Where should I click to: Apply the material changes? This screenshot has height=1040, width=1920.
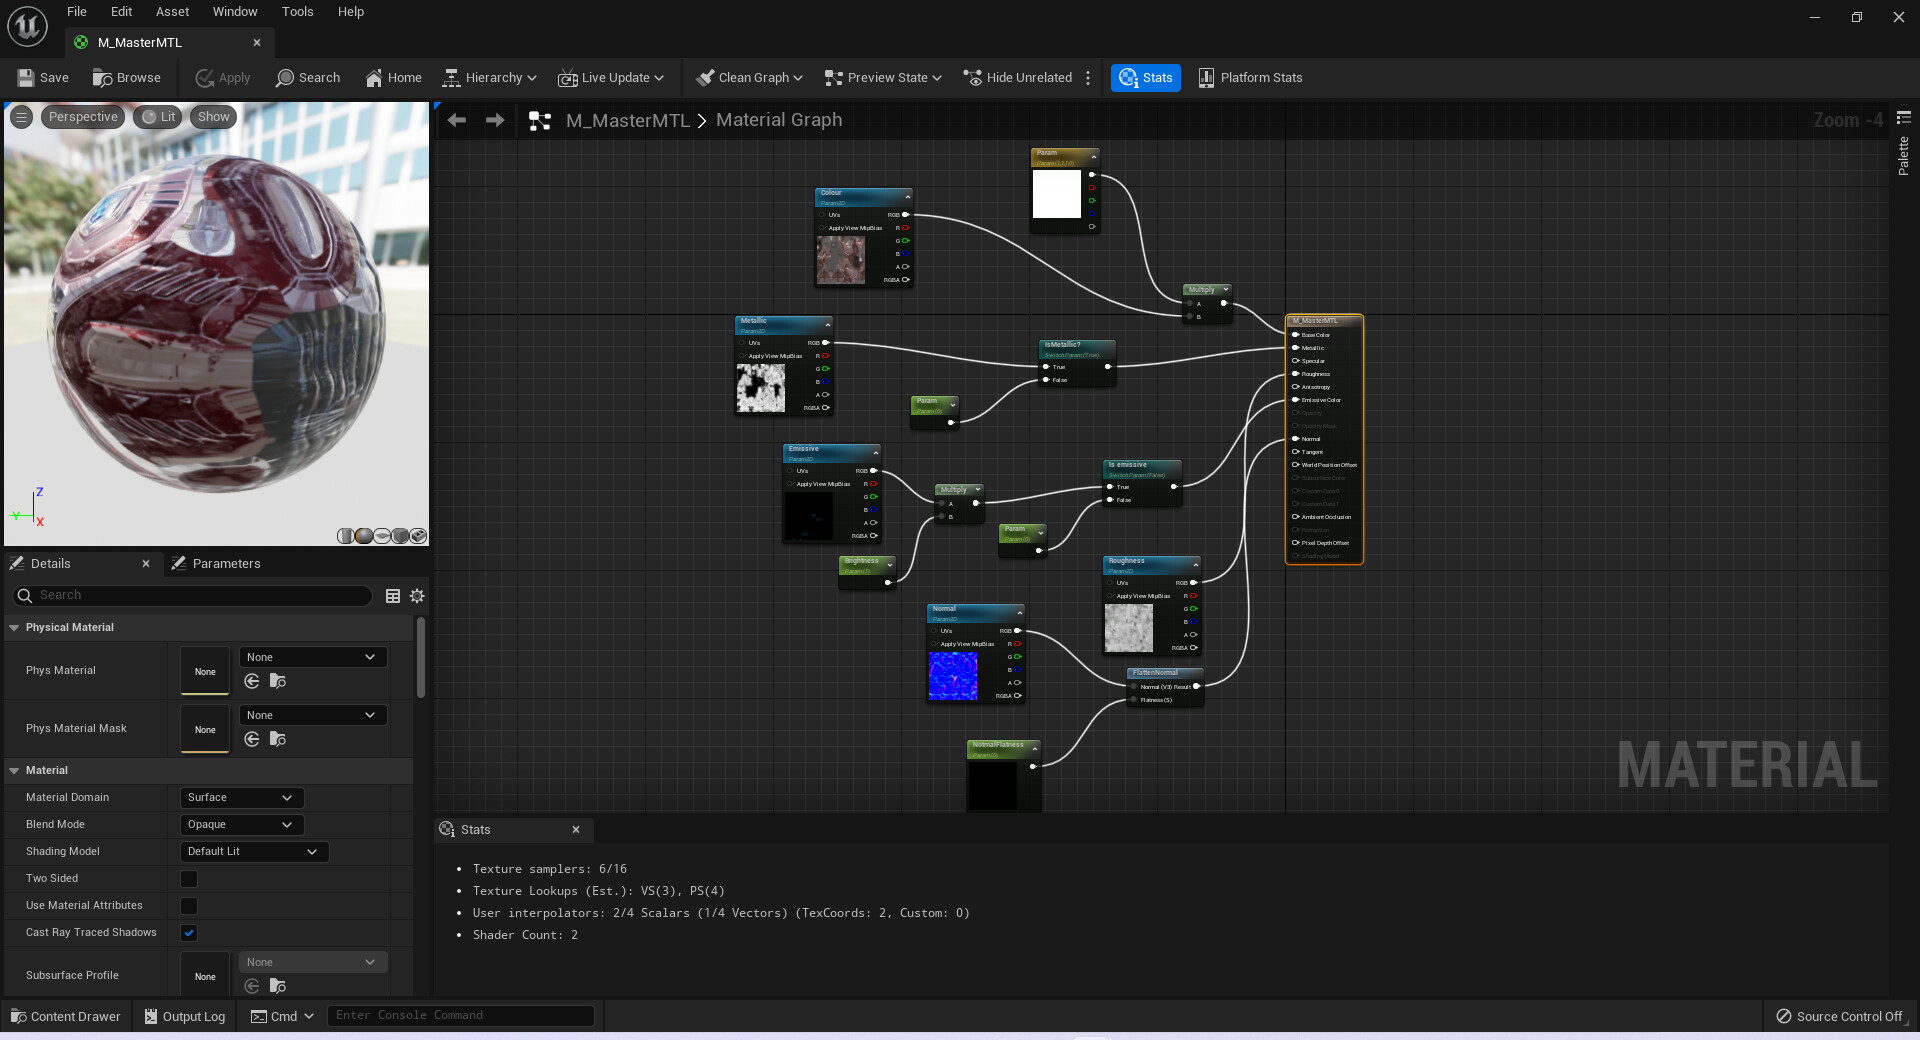222,77
